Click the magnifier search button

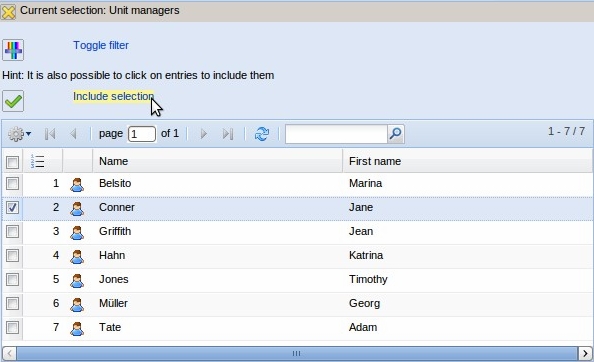click(395, 134)
